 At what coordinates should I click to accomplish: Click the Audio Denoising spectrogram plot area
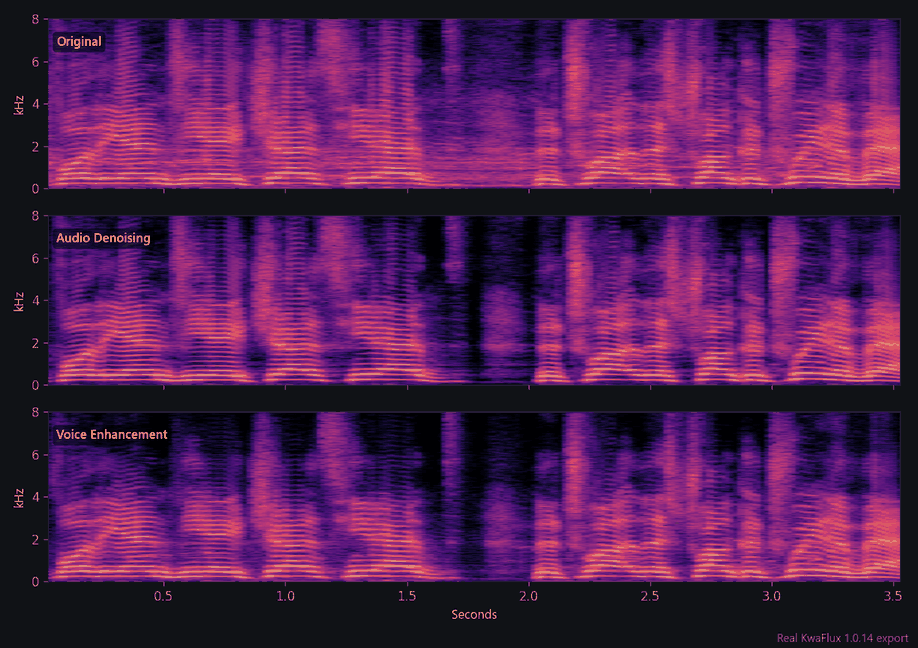(x=474, y=300)
